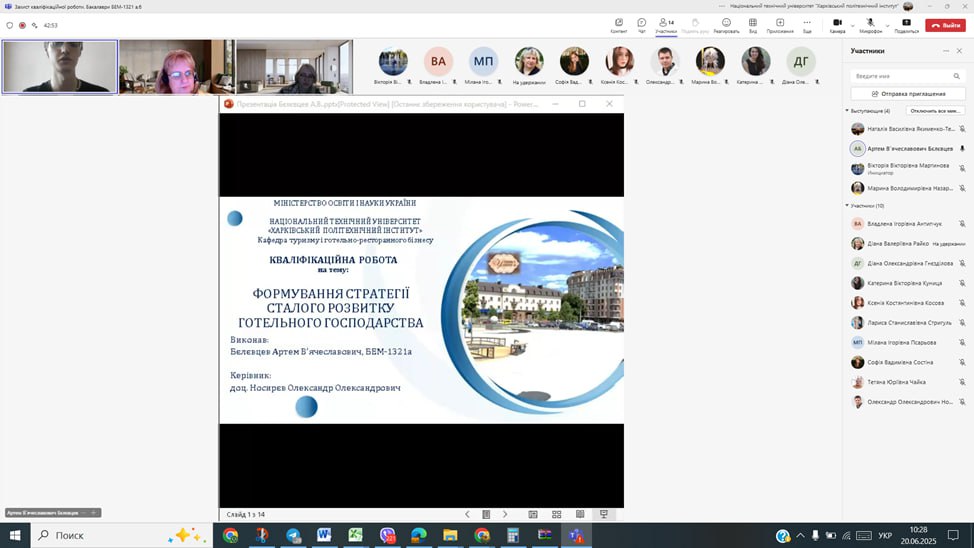Click the Поделиться (Share) screen icon
This screenshot has width=974, height=548.
tap(906, 24)
